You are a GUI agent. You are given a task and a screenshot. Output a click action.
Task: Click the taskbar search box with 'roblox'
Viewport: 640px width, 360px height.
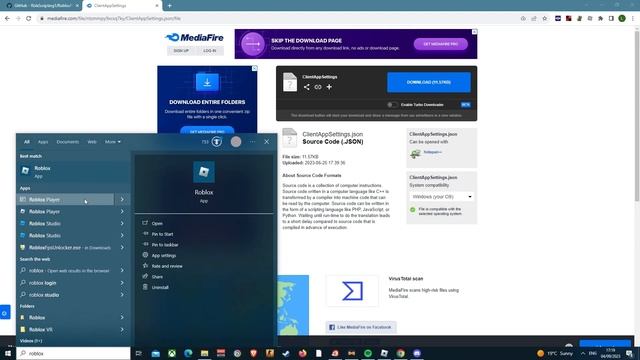click(73, 353)
